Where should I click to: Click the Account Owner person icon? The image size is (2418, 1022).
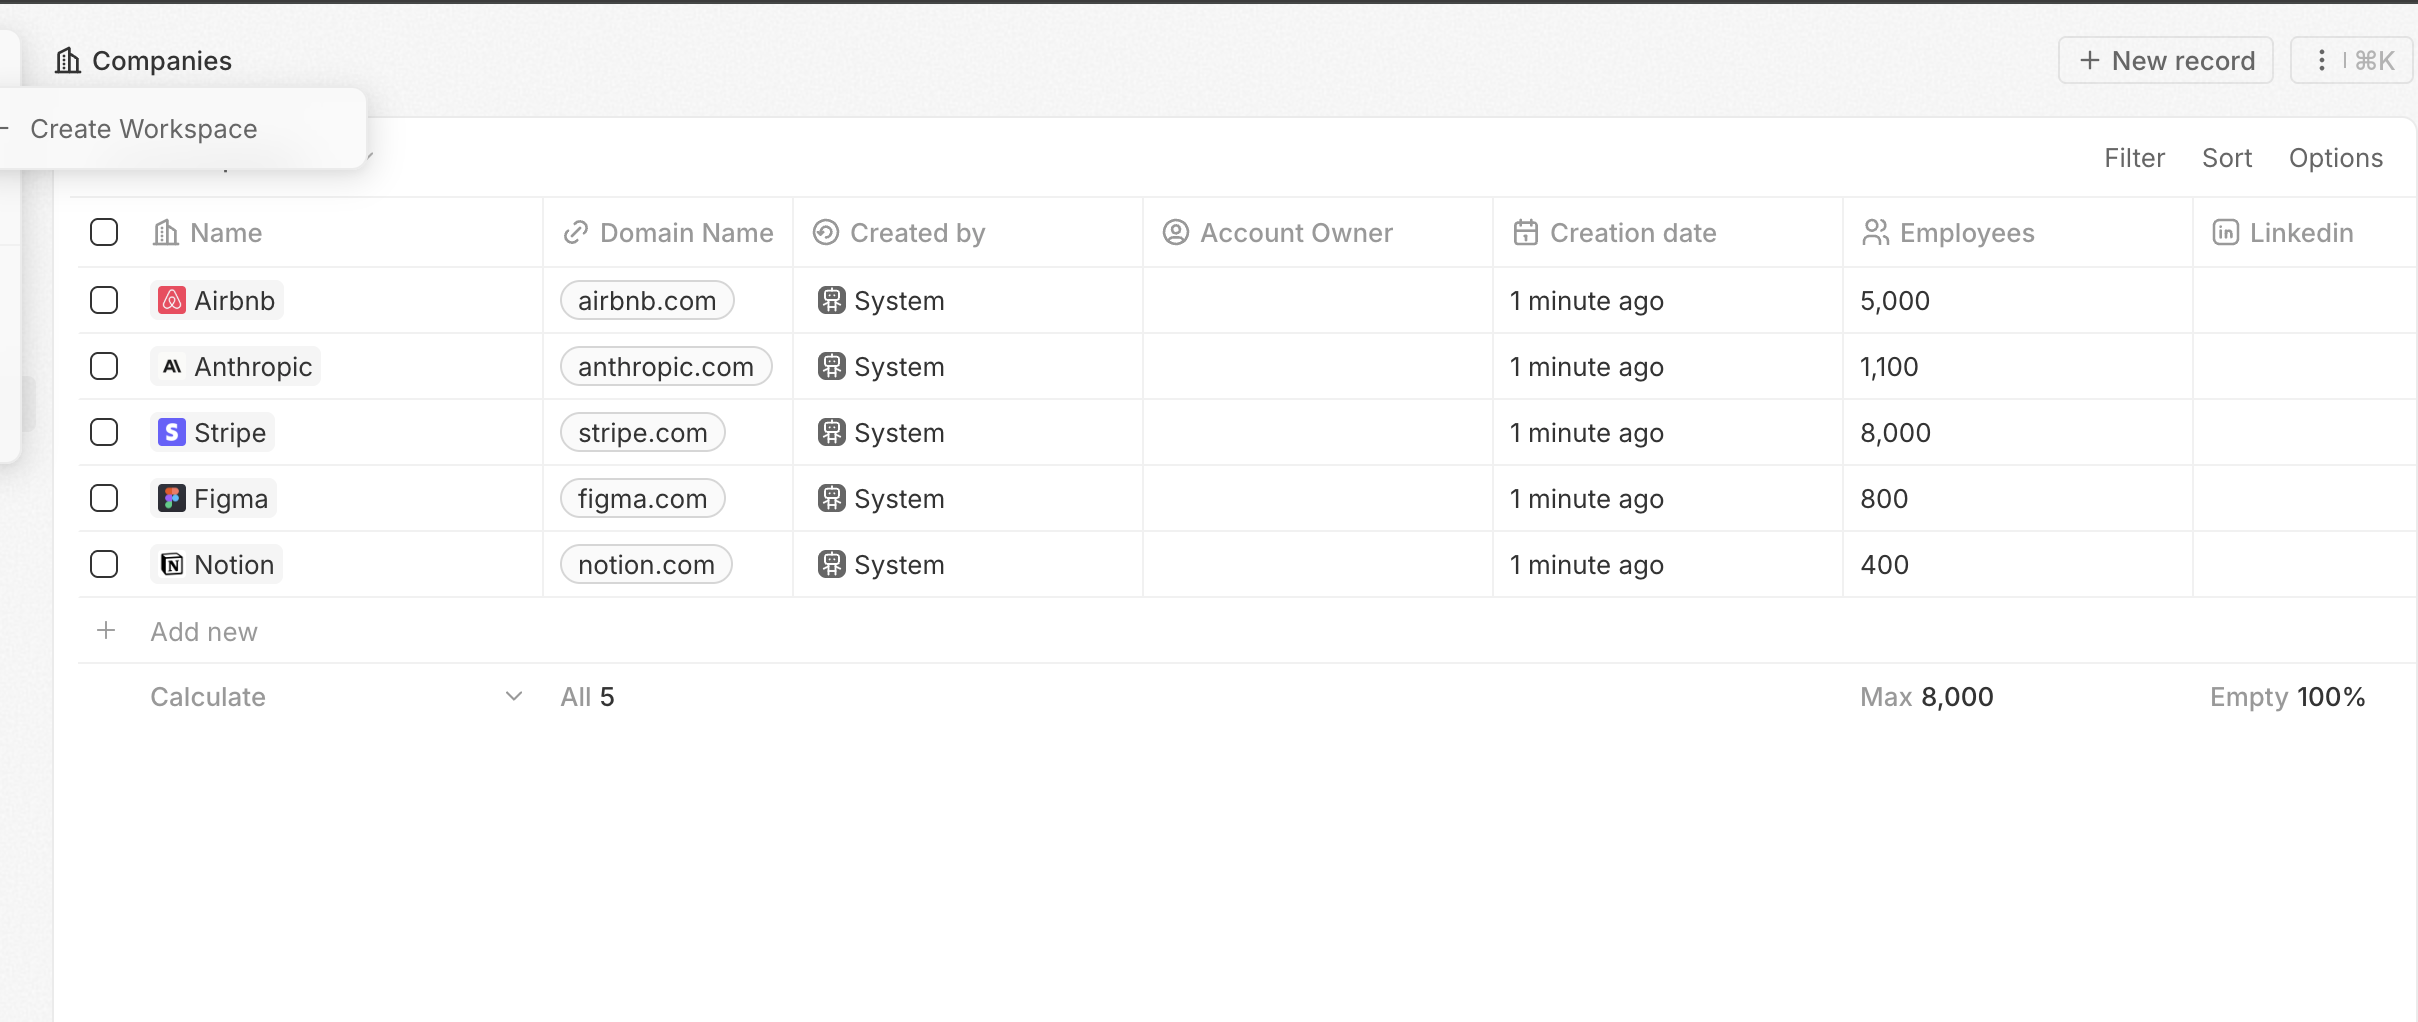click(1176, 232)
